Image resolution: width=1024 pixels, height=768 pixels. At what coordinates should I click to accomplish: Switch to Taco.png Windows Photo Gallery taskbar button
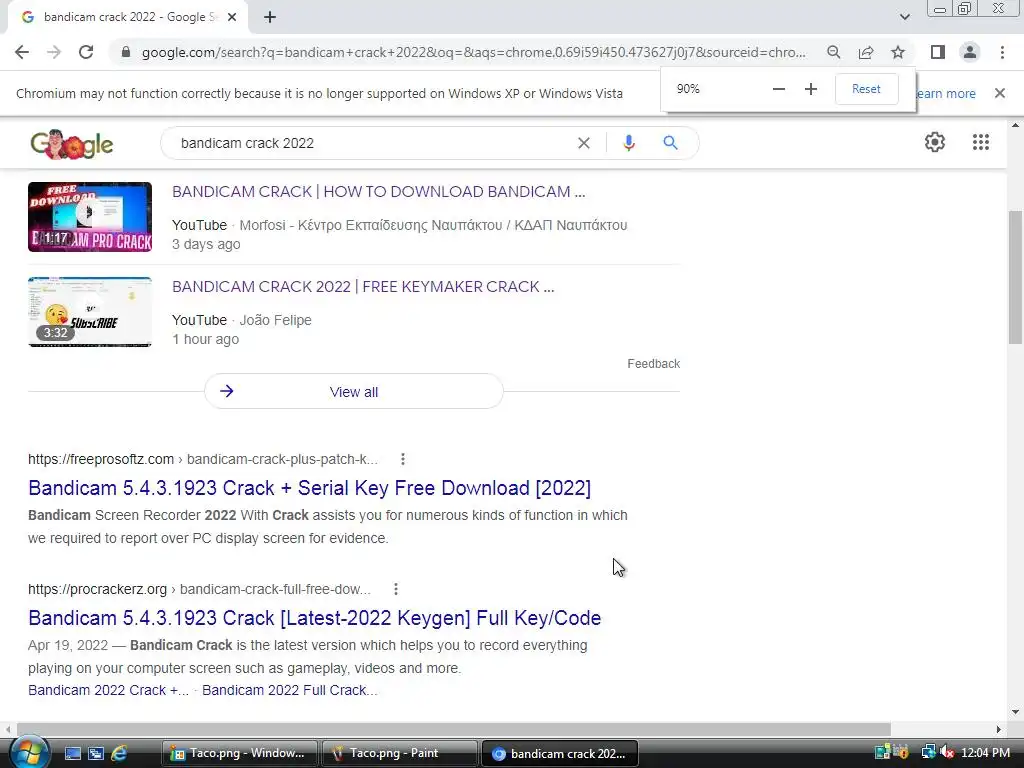click(x=239, y=753)
